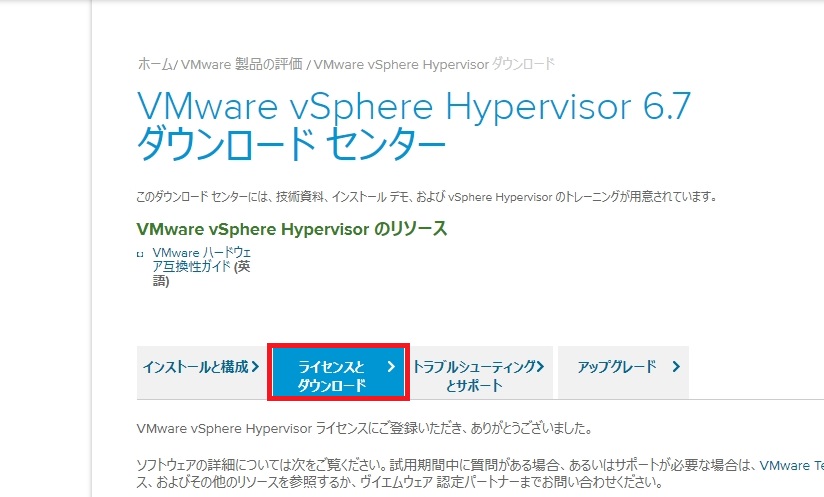Click the ホーム breadcrumb link
Viewport: 824px width, 497px height.
click(154, 65)
